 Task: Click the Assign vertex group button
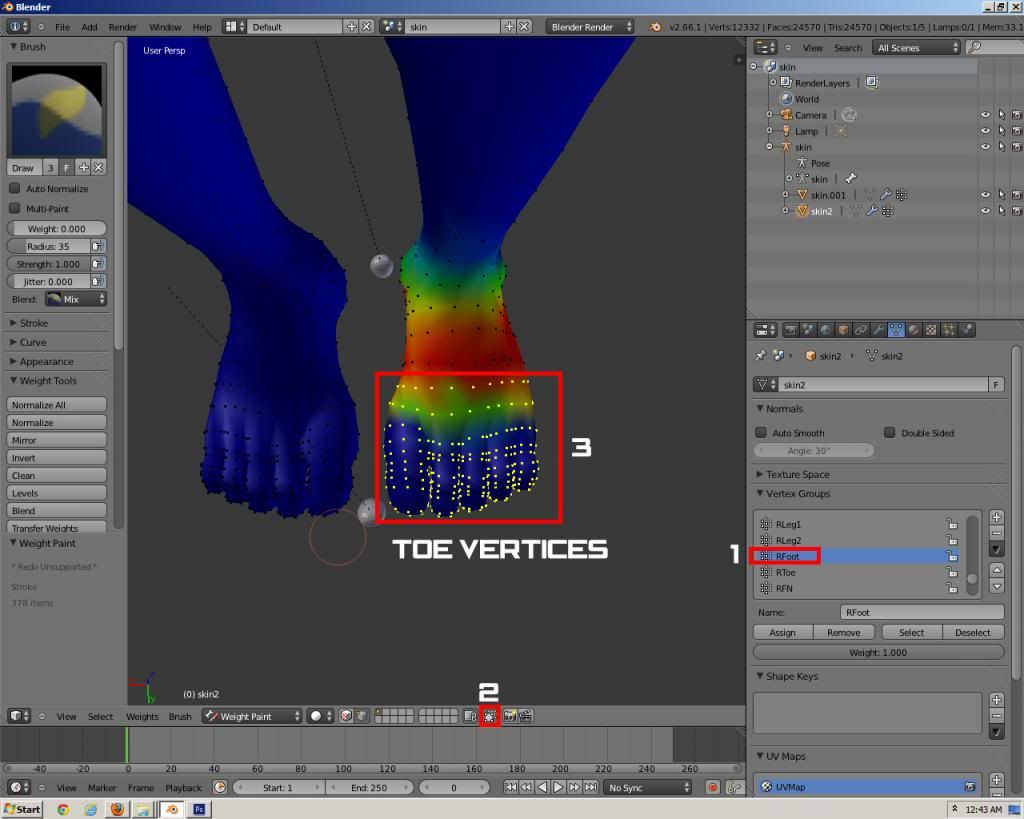tap(782, 632)
